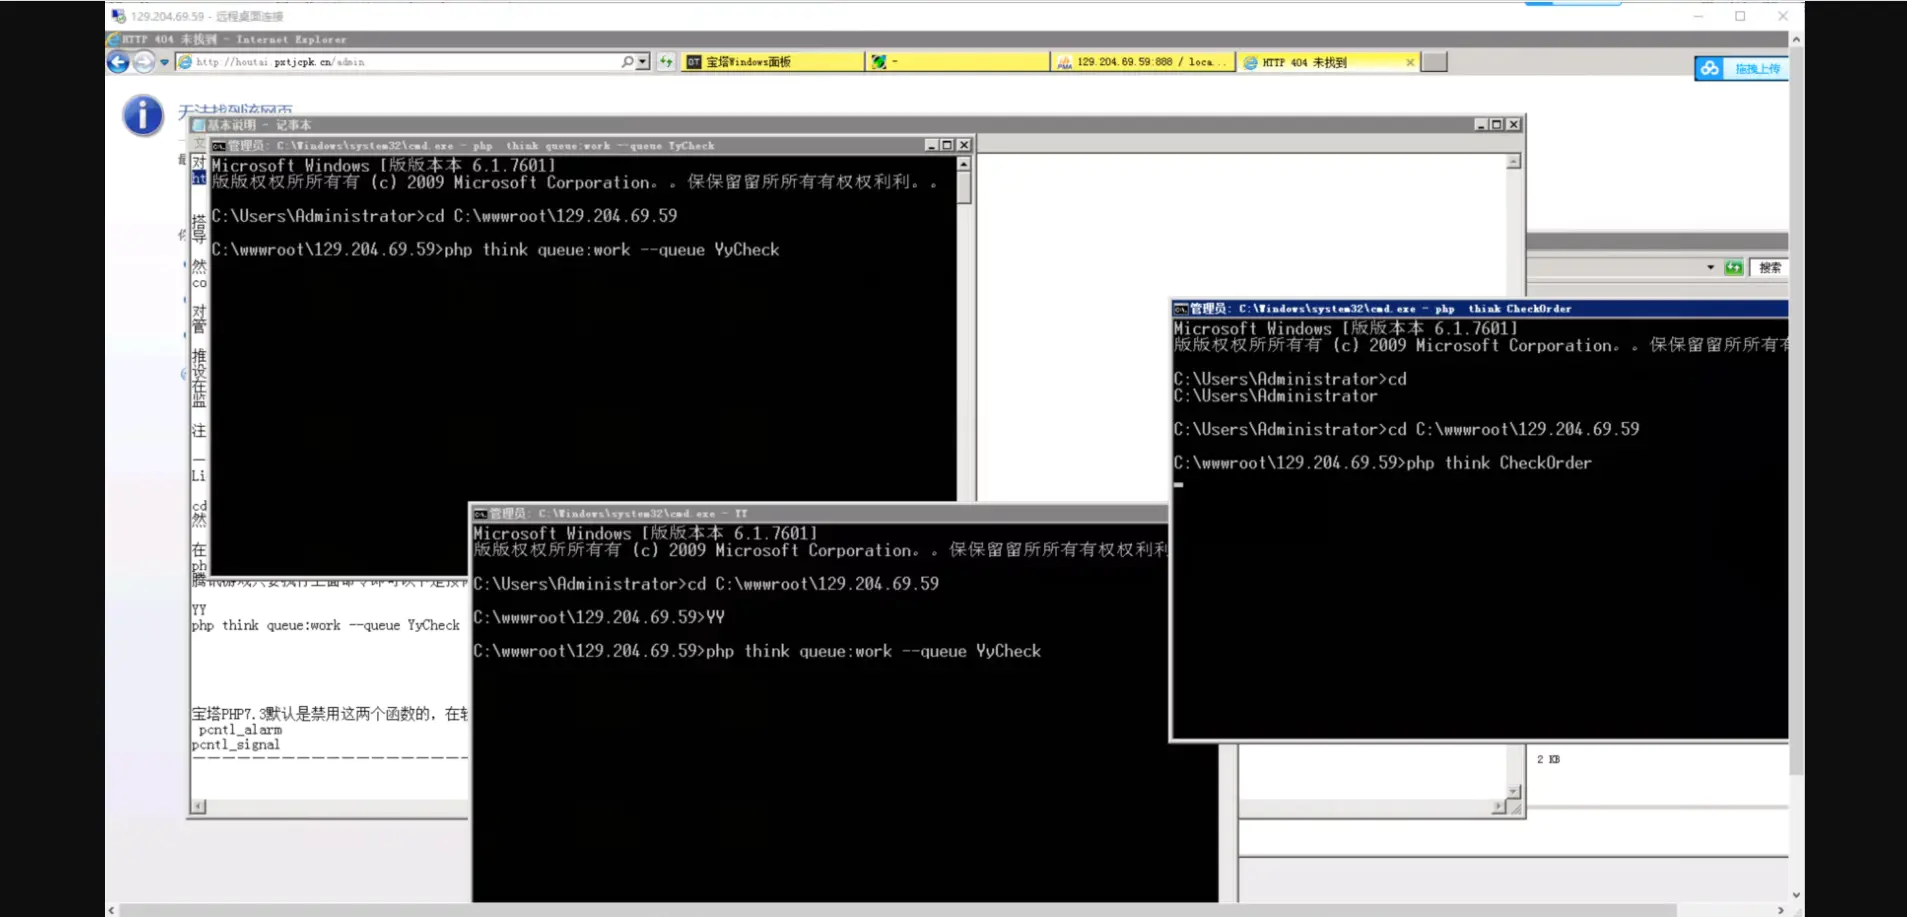Switch to the 129.204.69.59:888 phpMyAdmin tab
This screenshot has height=917, width=1907.
[x=1142, y=62]
